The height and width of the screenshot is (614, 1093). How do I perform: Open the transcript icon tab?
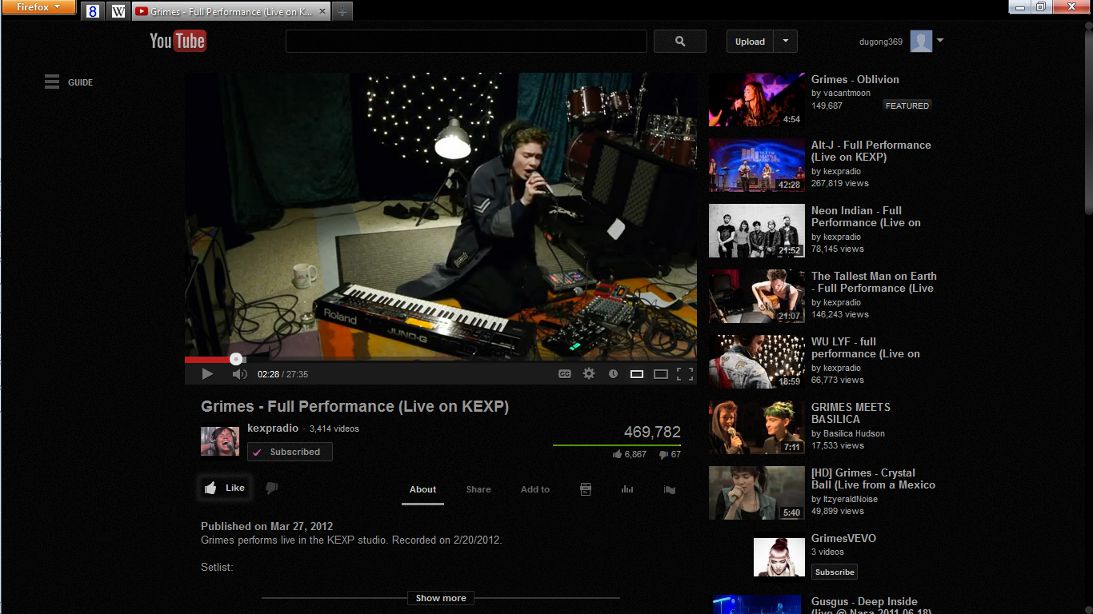tap(586, 489)
